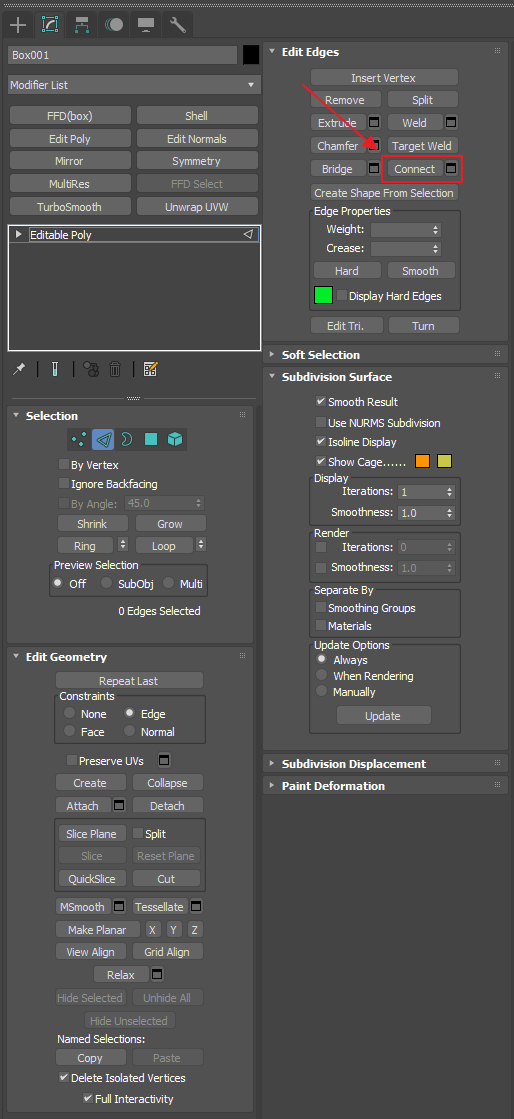Collapse the Edit Geometry rollout
514x1119 pixels.
coord(16,657)
